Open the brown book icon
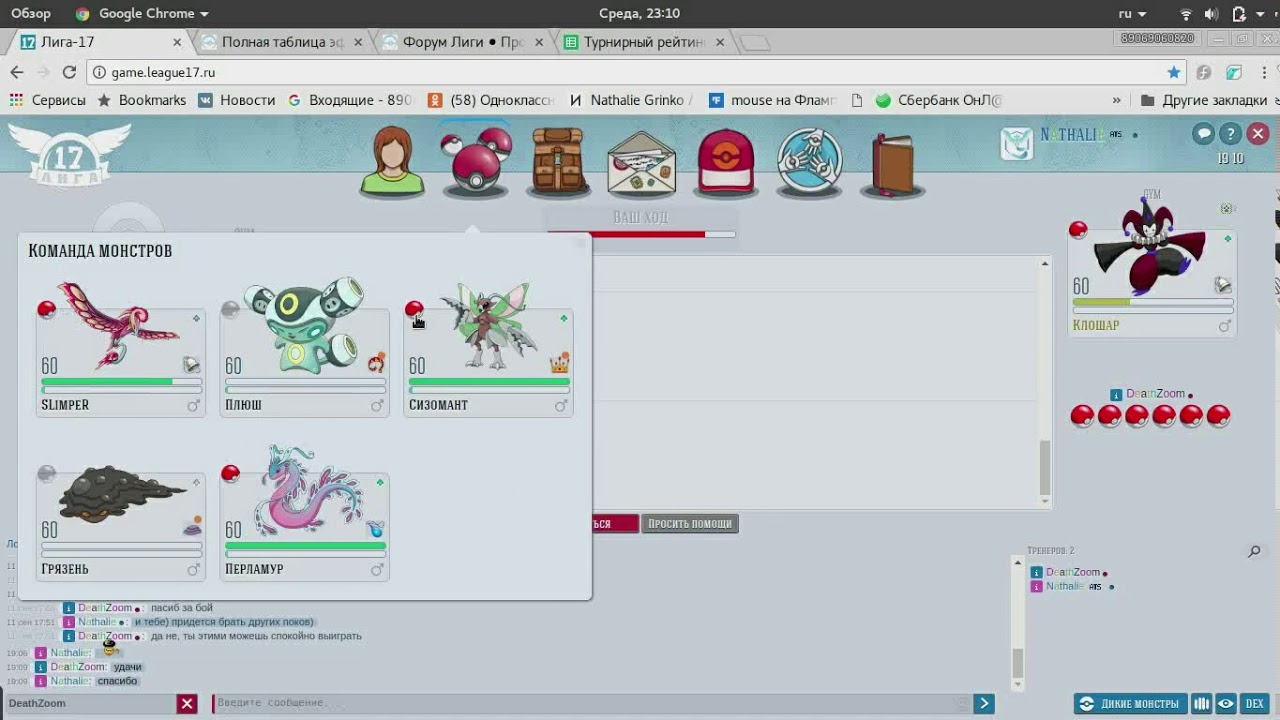The height and width of the screenshot is (720, 1280). click(893, 163)
